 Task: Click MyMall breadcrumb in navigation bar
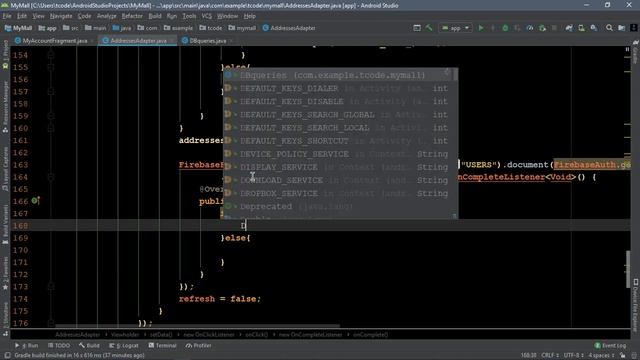tap(18, 28)
